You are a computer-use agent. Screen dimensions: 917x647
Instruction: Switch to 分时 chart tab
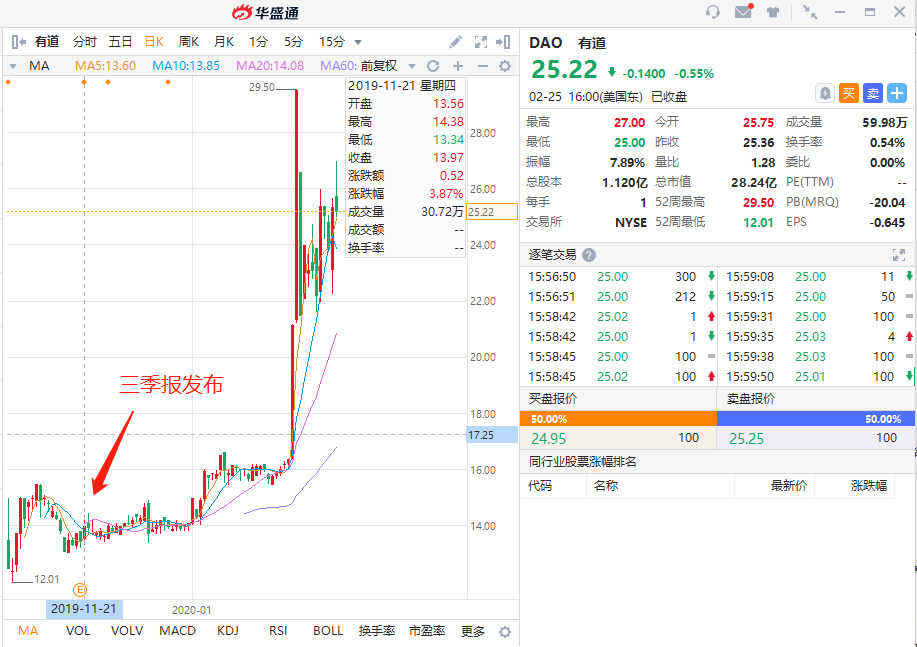pyautogui.click(x=84, y=42)
